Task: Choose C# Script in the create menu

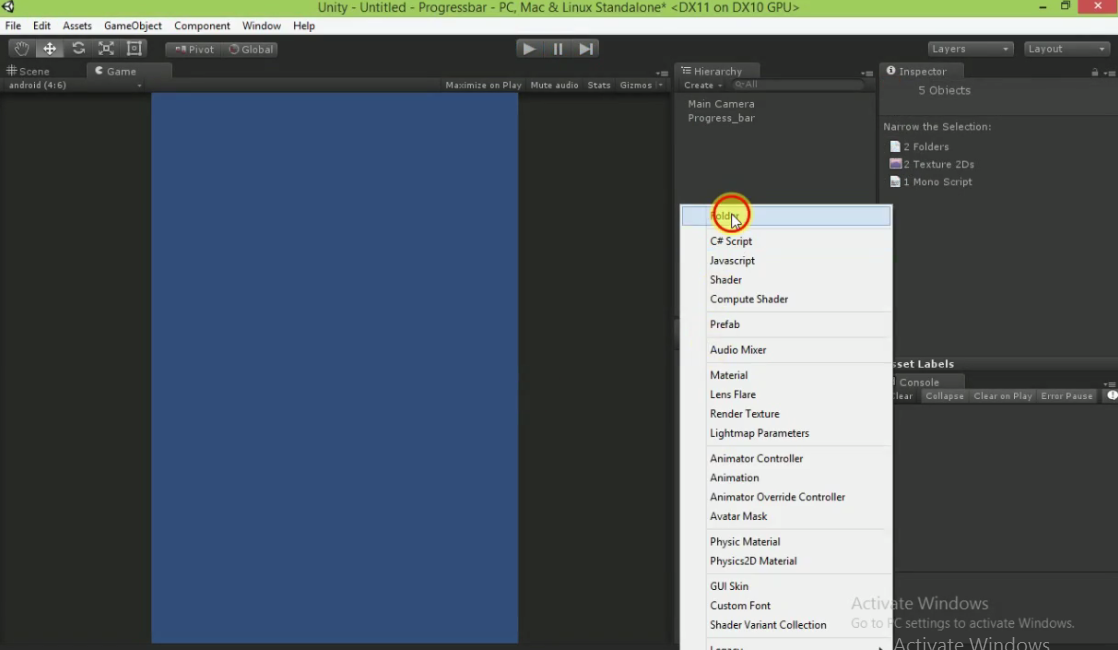Action: [x=786, y=242]
